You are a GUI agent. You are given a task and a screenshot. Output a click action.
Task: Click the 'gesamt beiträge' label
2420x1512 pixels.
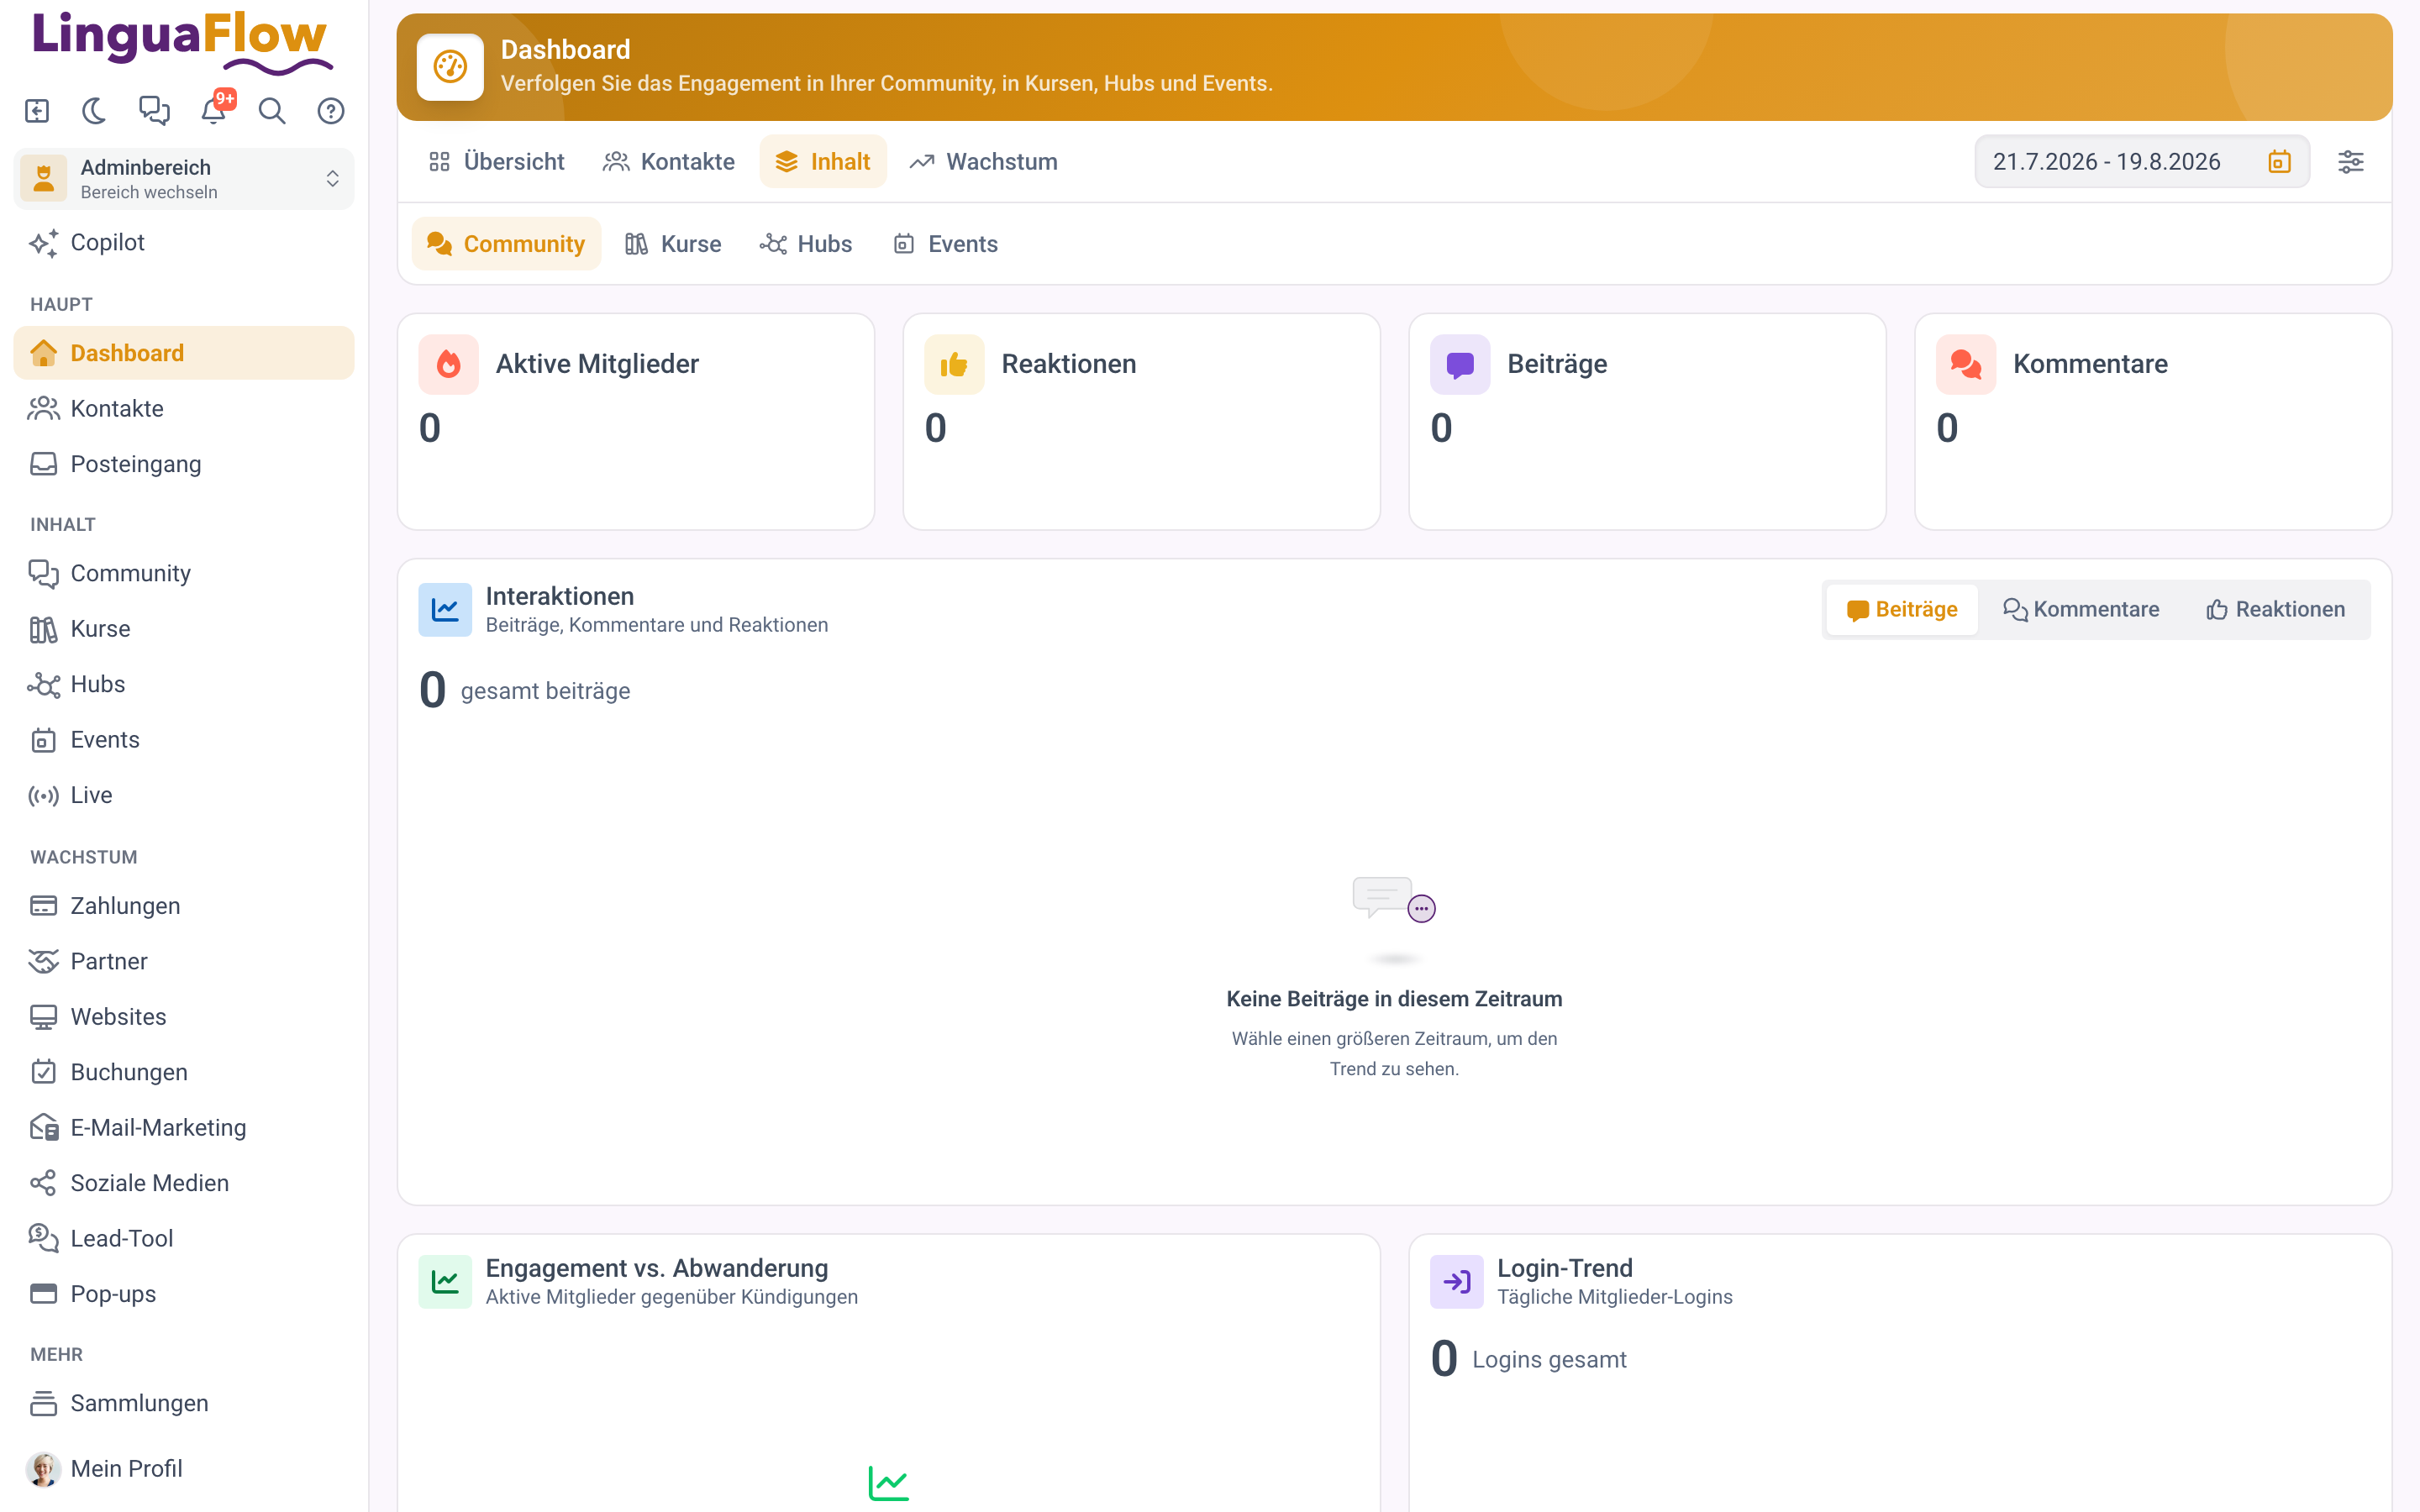pyautogui.click(x=545, y=691)
